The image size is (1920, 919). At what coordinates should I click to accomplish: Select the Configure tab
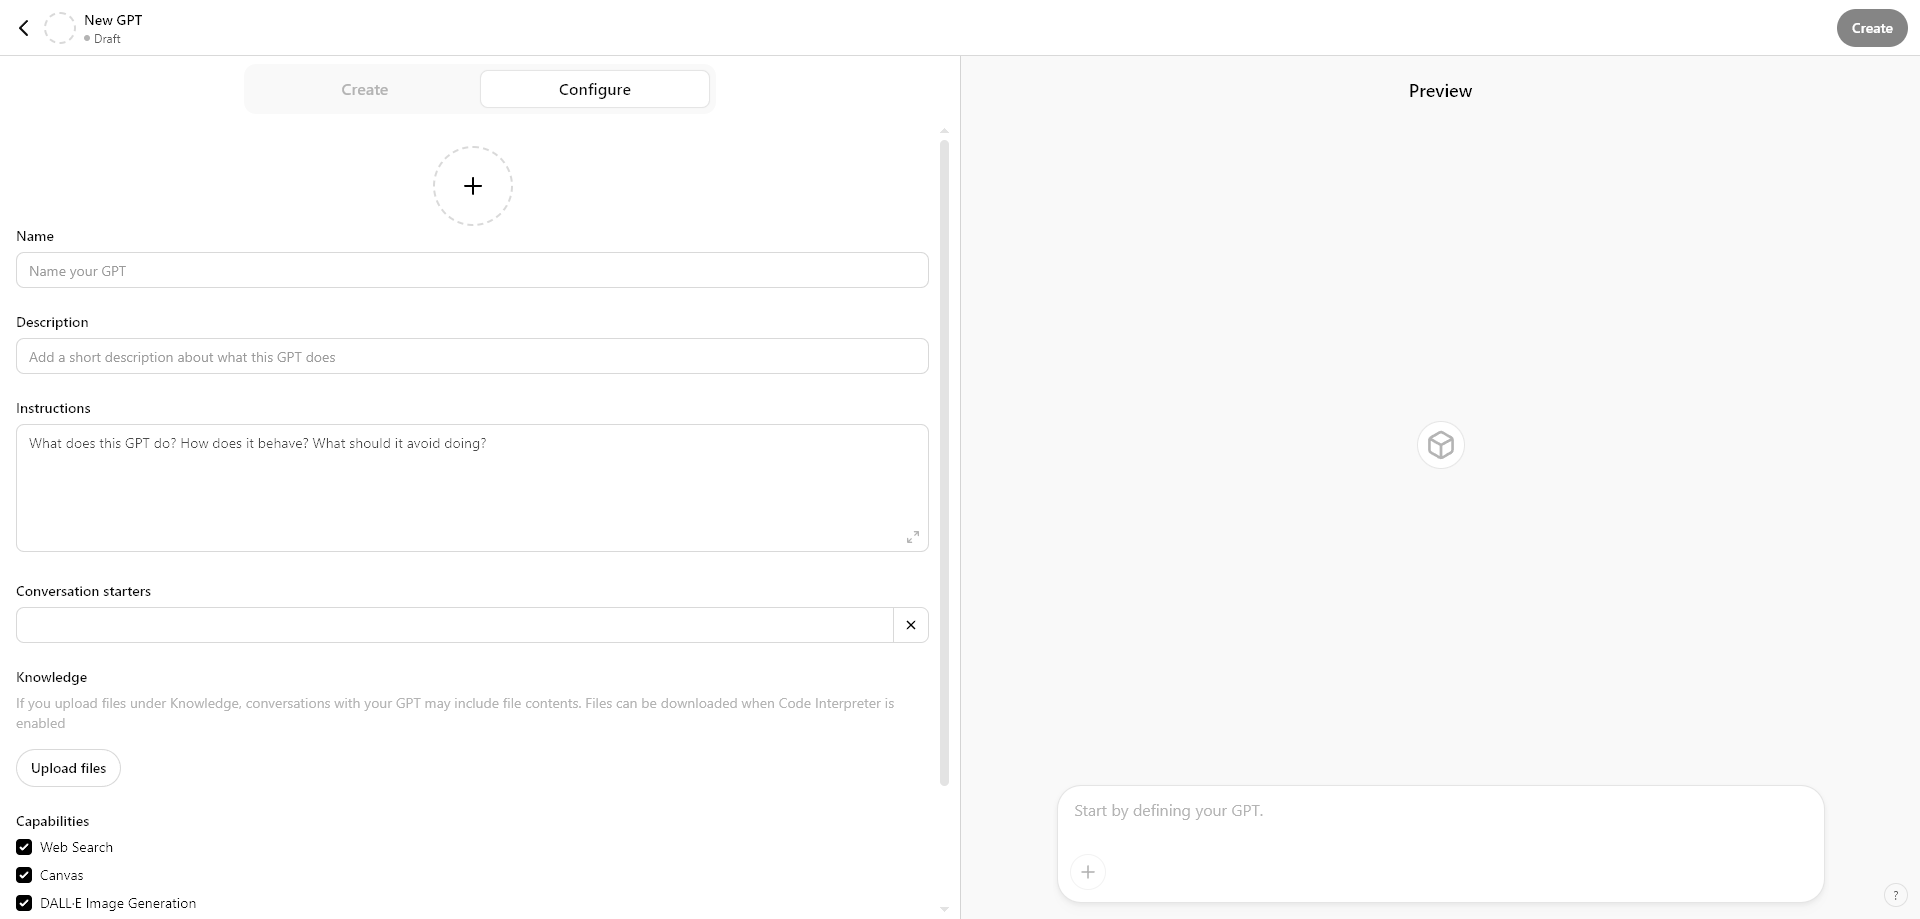594,90
